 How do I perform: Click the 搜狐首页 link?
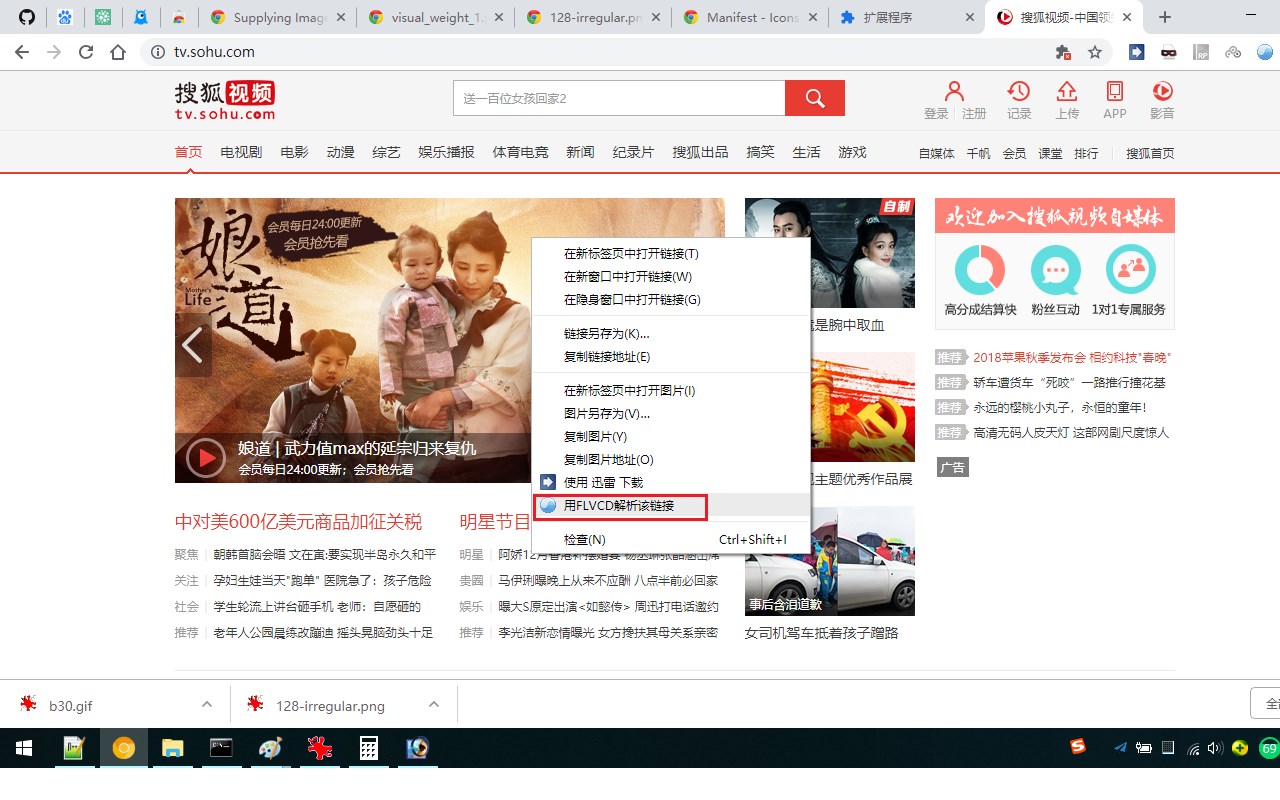(x=1150, y=153)
